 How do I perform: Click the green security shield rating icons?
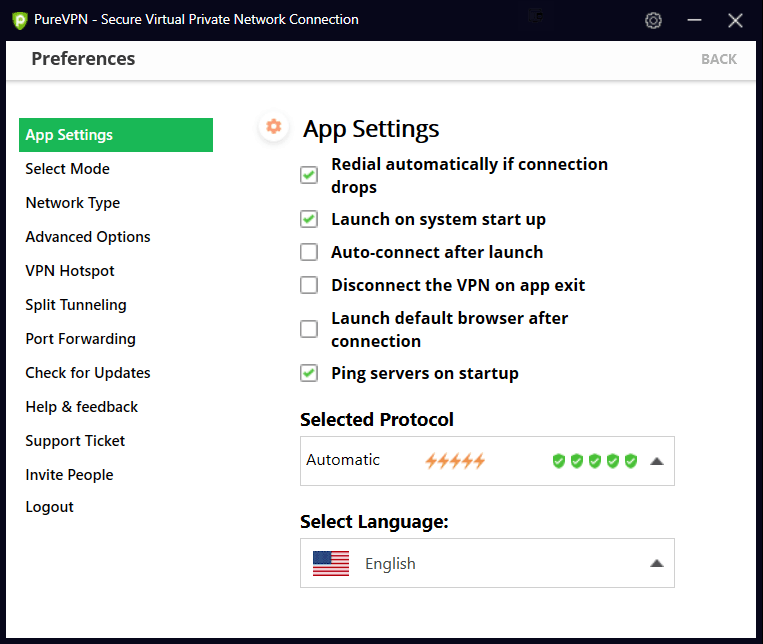coord(595,461)
